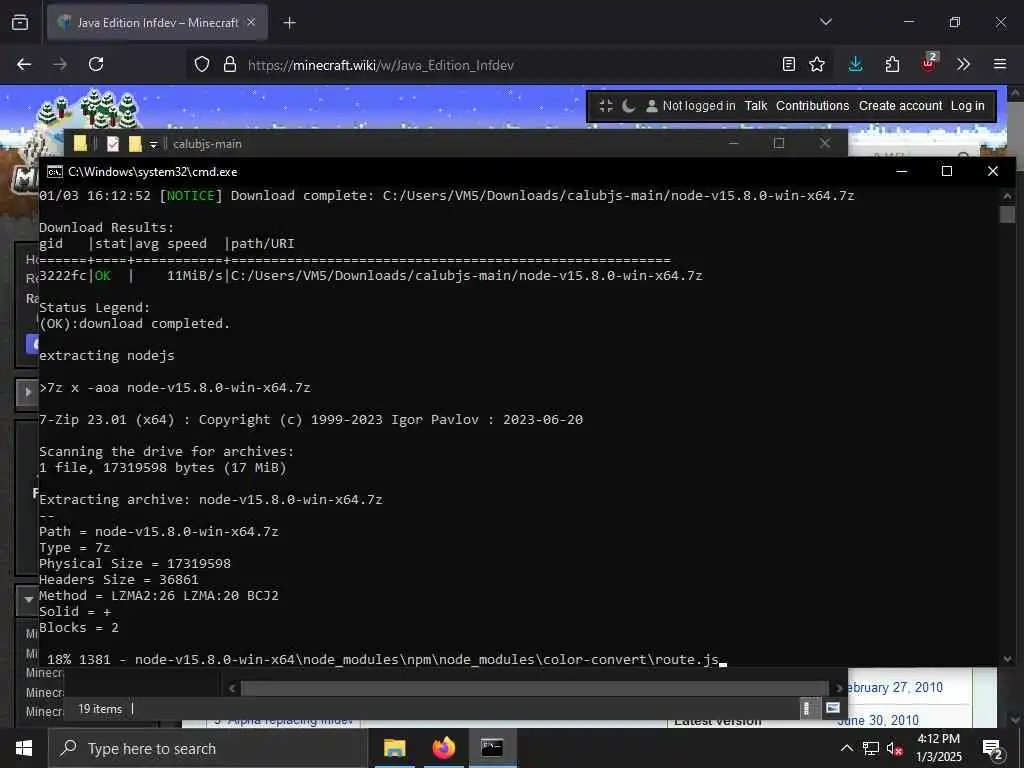This screenshot has width=1024, height=768.
Task: Expand wiki sidebar section with right arrow
Action: [x=28, y=392]
